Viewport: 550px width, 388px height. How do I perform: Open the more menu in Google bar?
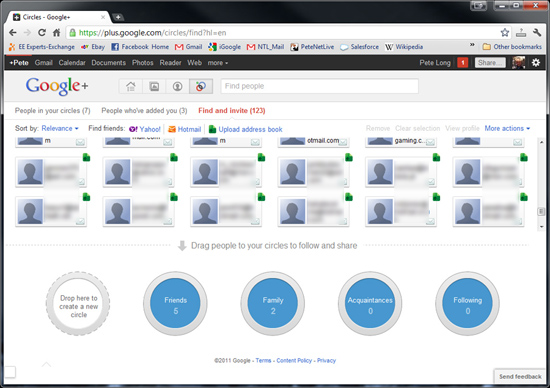tap(217, 63)
